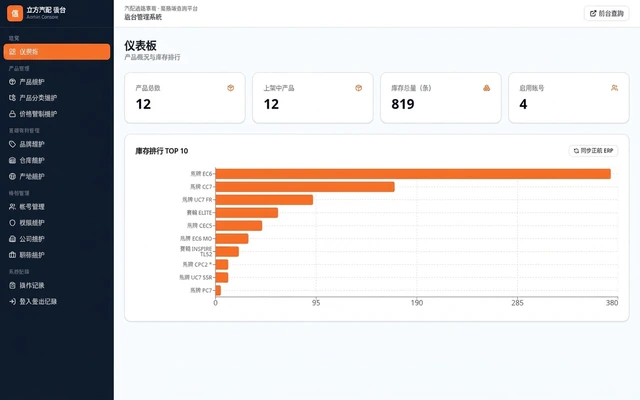Image resolution: width=640 pixels, height=400 pixels.
Task: Click the lock icon beside 价格管制维护
Action: pos(12,114)
